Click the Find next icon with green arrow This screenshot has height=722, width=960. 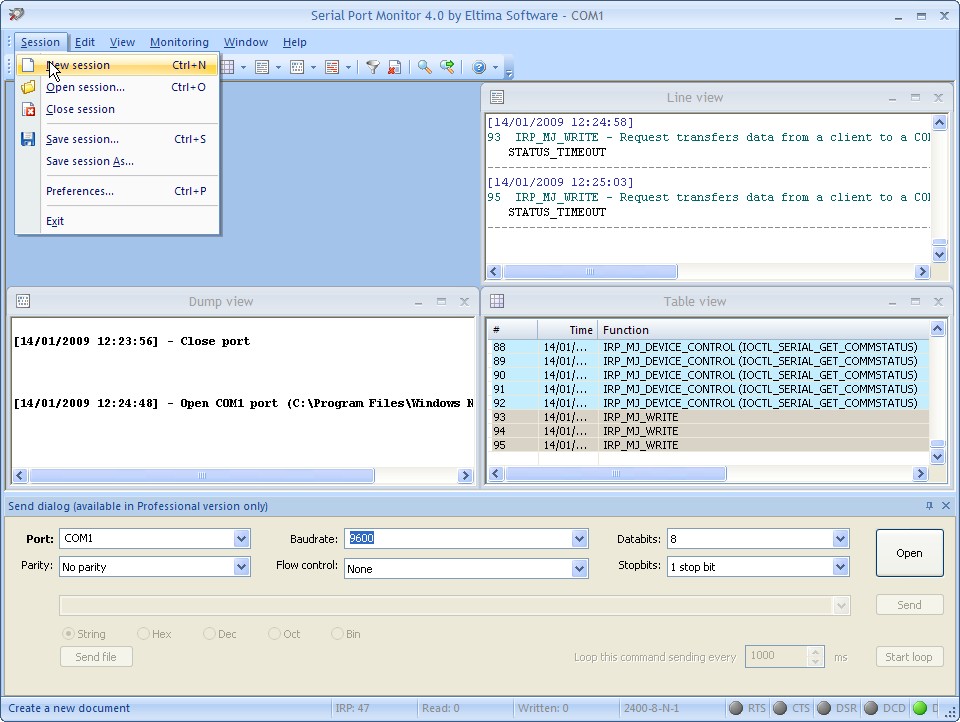[447, 67]
